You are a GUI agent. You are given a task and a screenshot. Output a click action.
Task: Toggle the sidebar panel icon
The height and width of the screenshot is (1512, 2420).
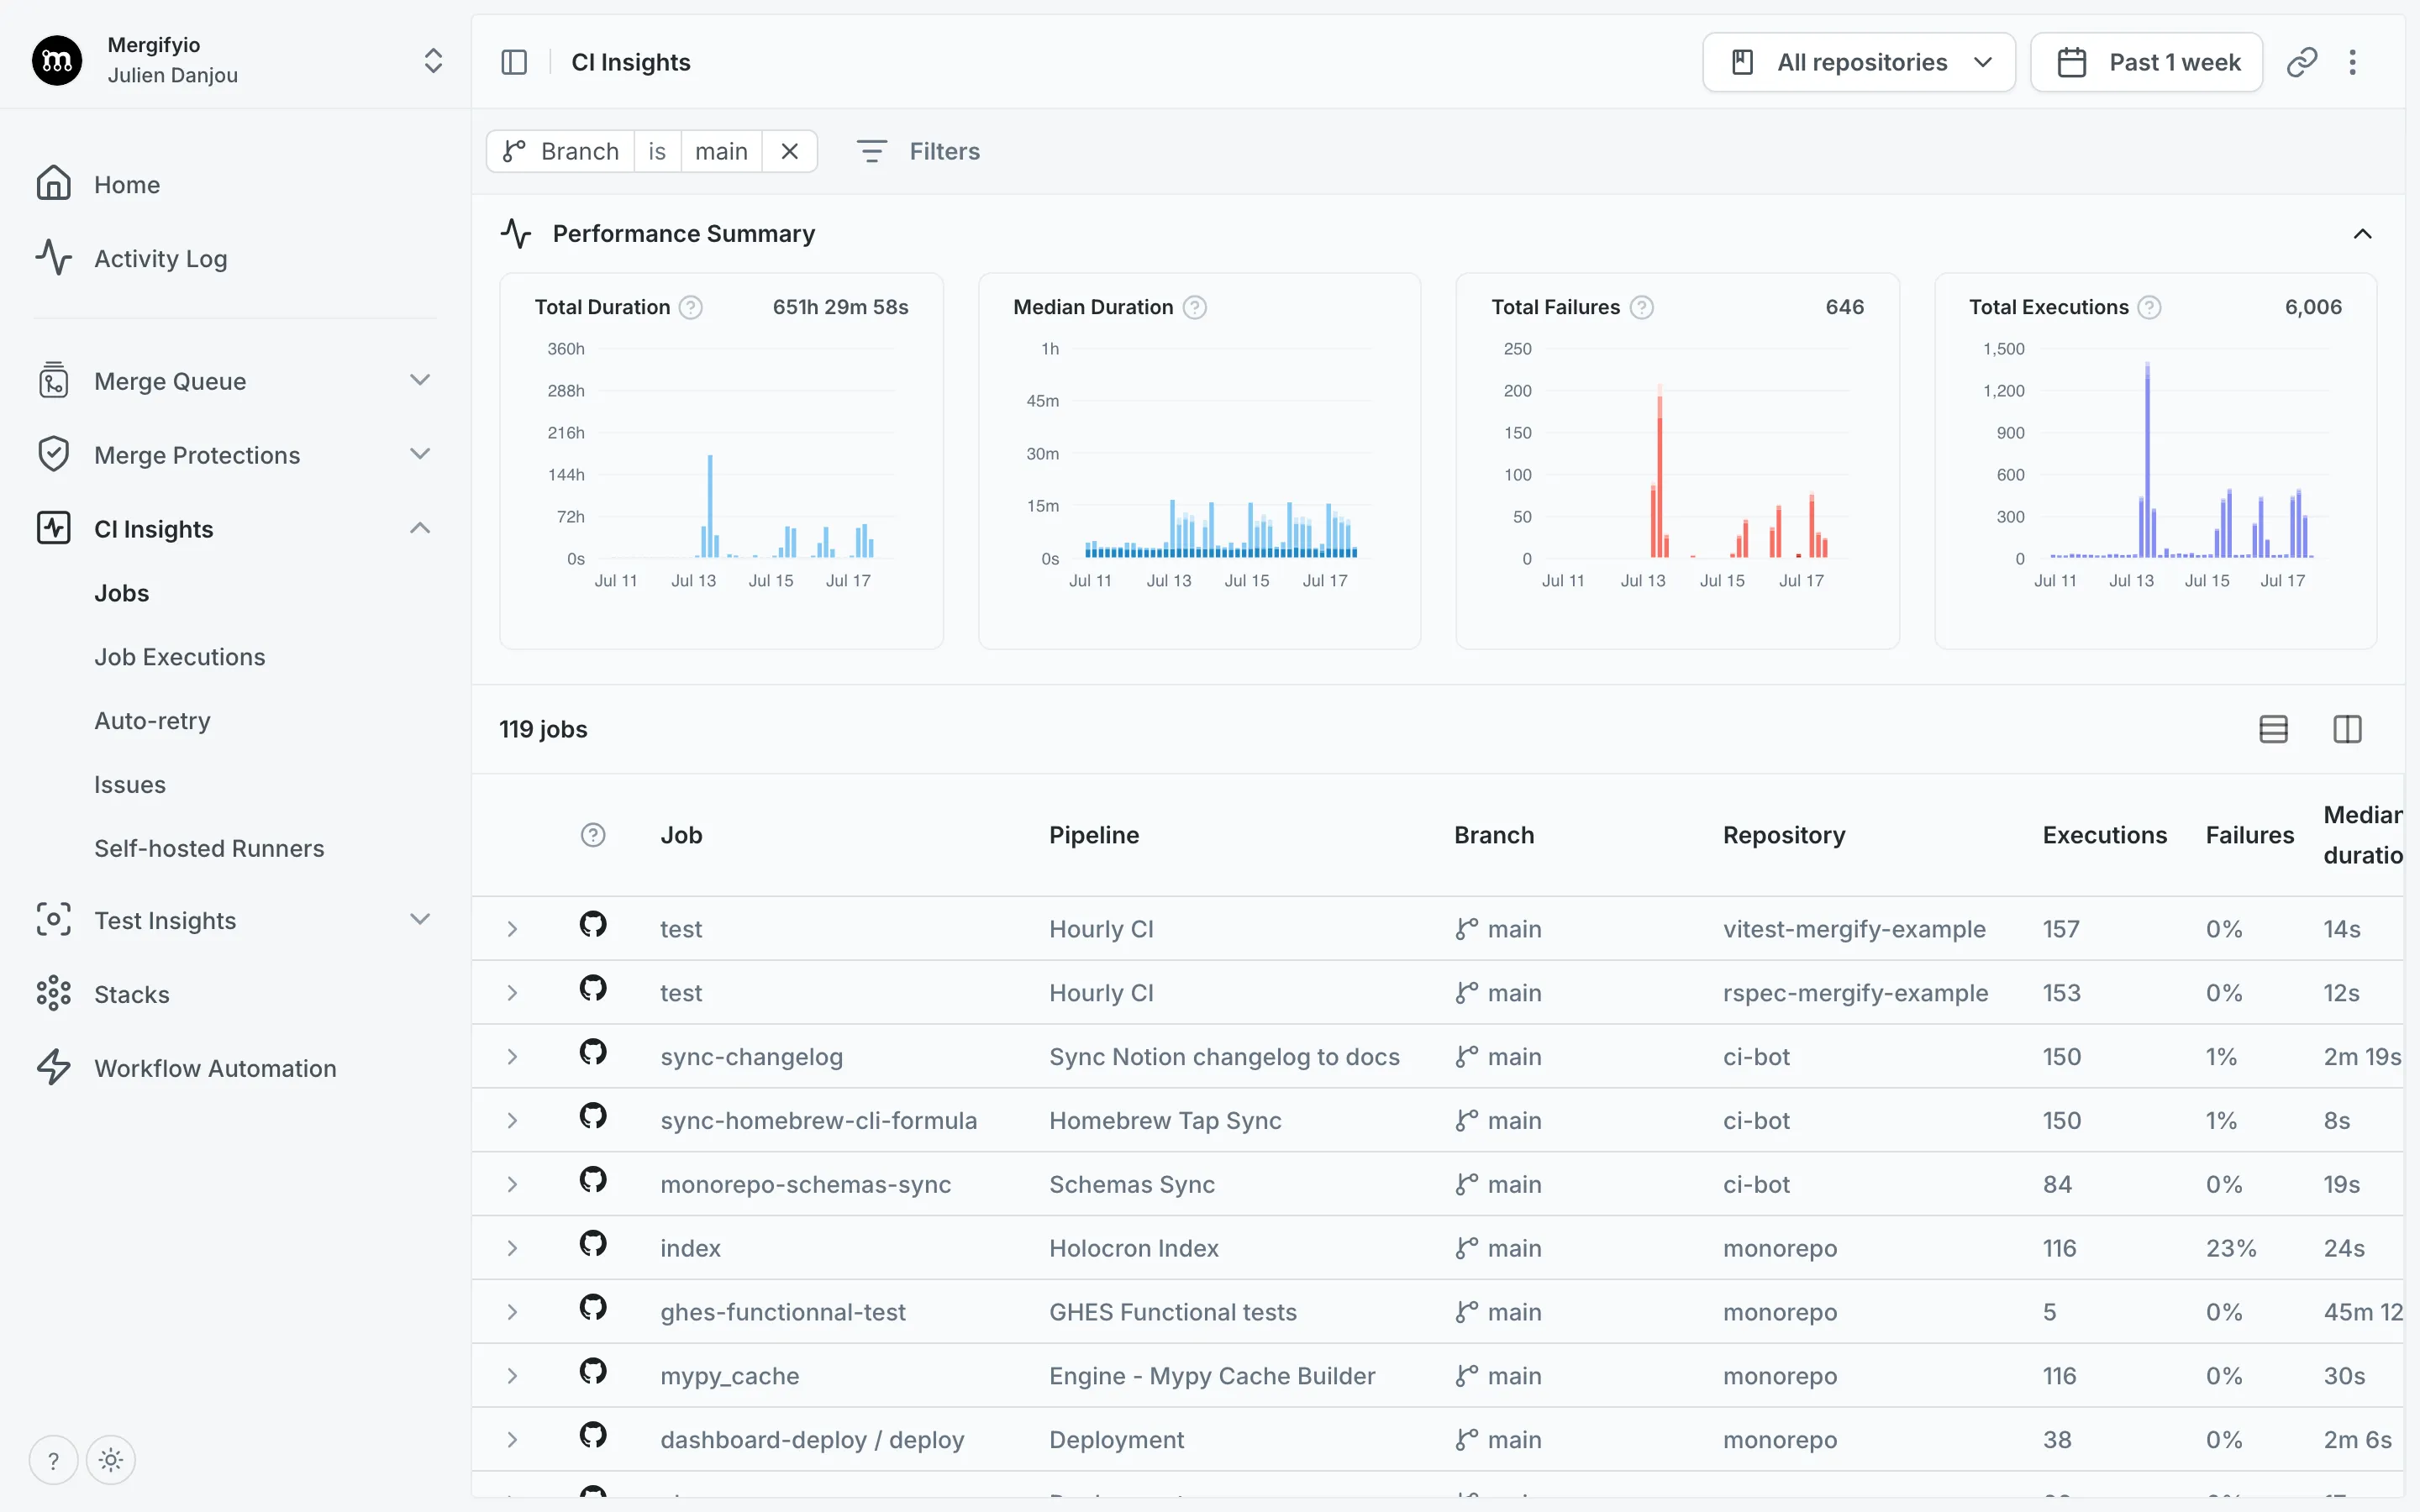pyautogui.click(x=514, y=62)
